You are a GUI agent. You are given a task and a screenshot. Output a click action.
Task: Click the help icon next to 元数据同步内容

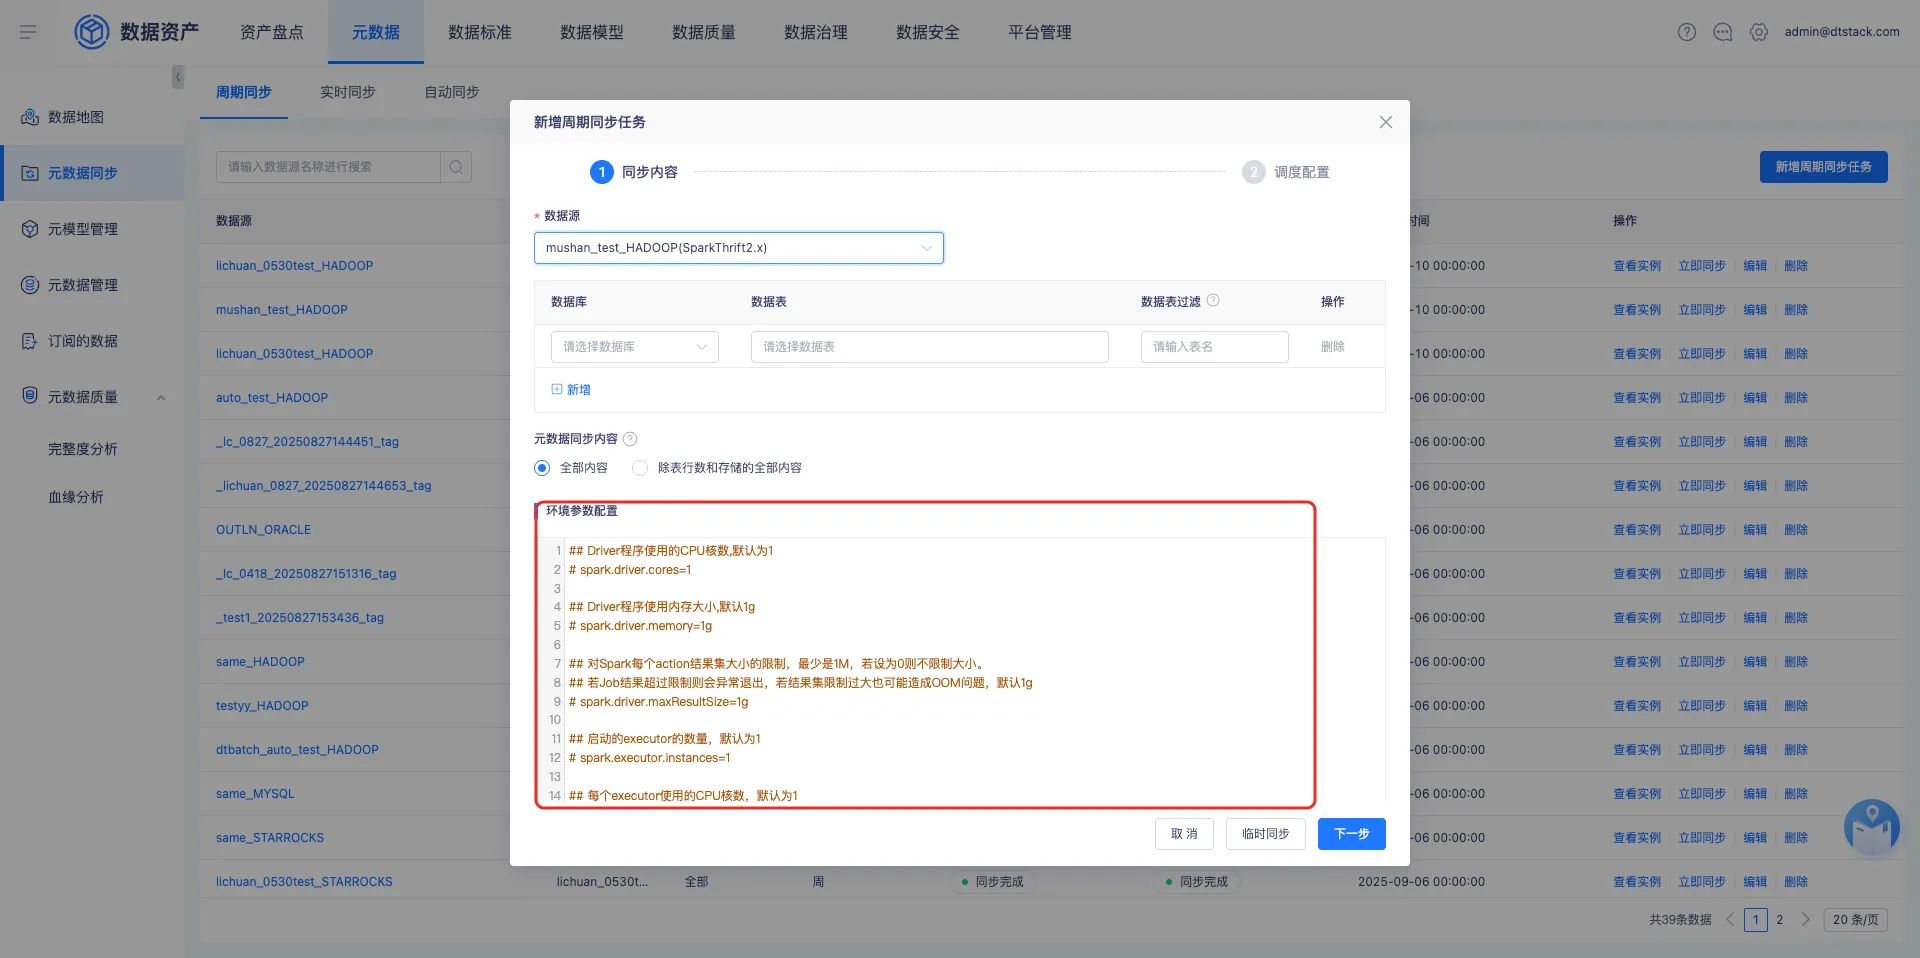(630, 439)
